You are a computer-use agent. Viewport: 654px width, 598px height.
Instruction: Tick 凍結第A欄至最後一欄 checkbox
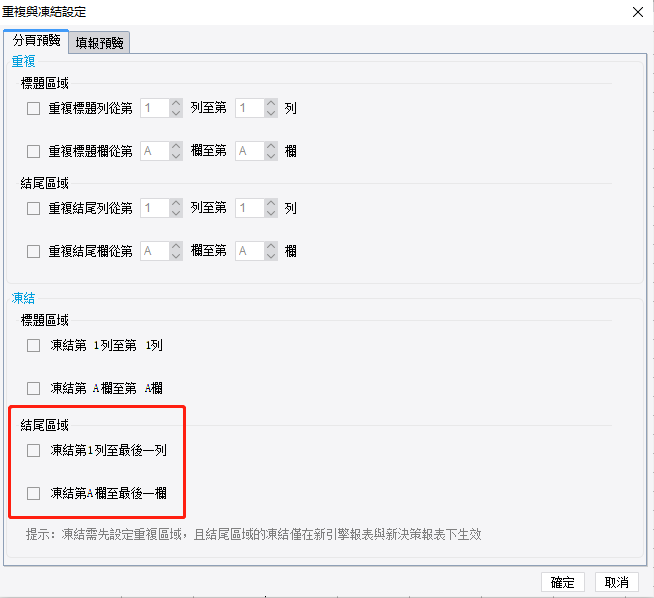tap(33, 493)
